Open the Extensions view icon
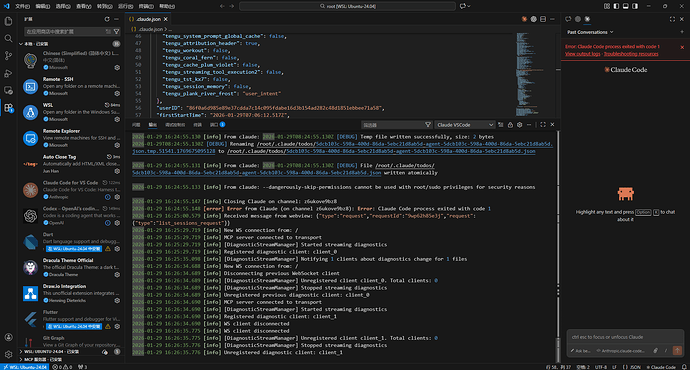The height and width of the screenshot is (370, 690). 8,108
